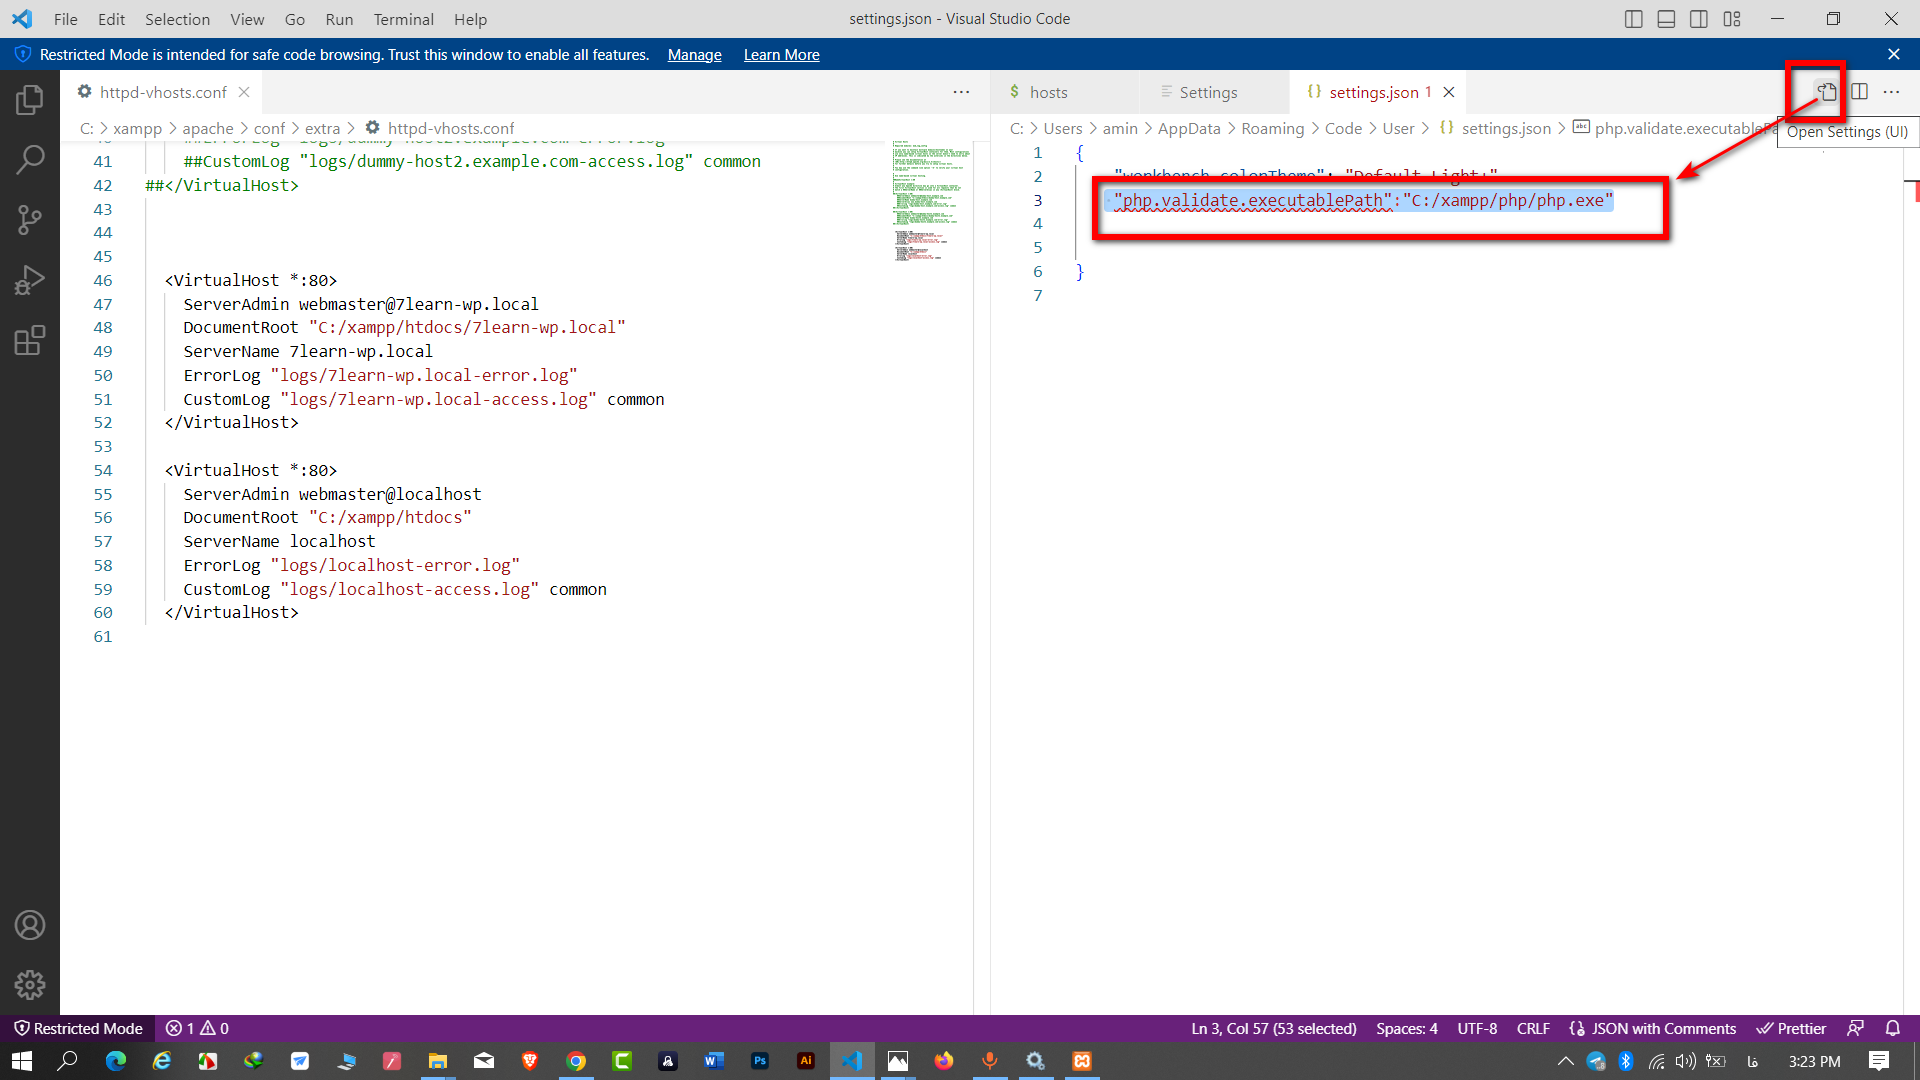Open the File menu
This screenshot has height=1080, width=1920.
click(x=65, y=19)
